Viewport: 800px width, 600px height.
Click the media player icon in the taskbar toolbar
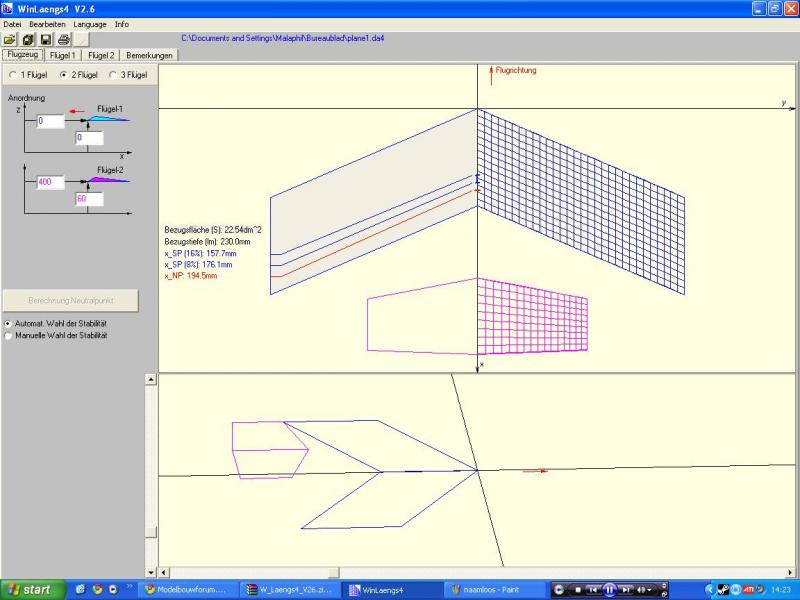coord(559,590)
